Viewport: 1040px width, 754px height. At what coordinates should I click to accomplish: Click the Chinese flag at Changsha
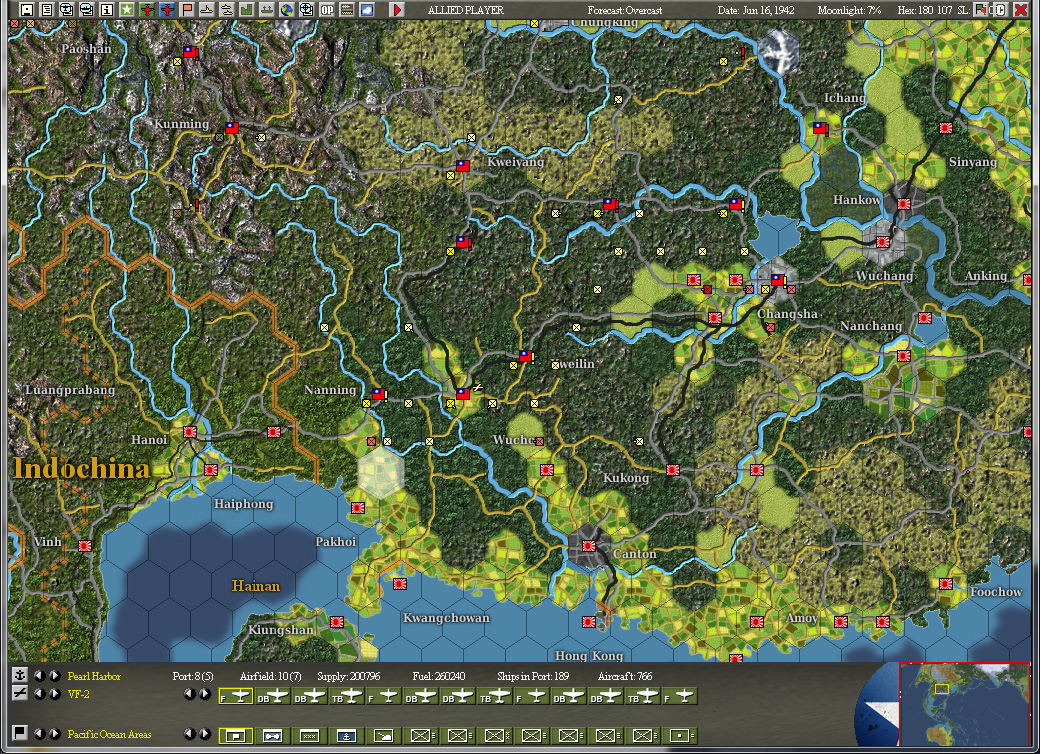pos(778,281)
